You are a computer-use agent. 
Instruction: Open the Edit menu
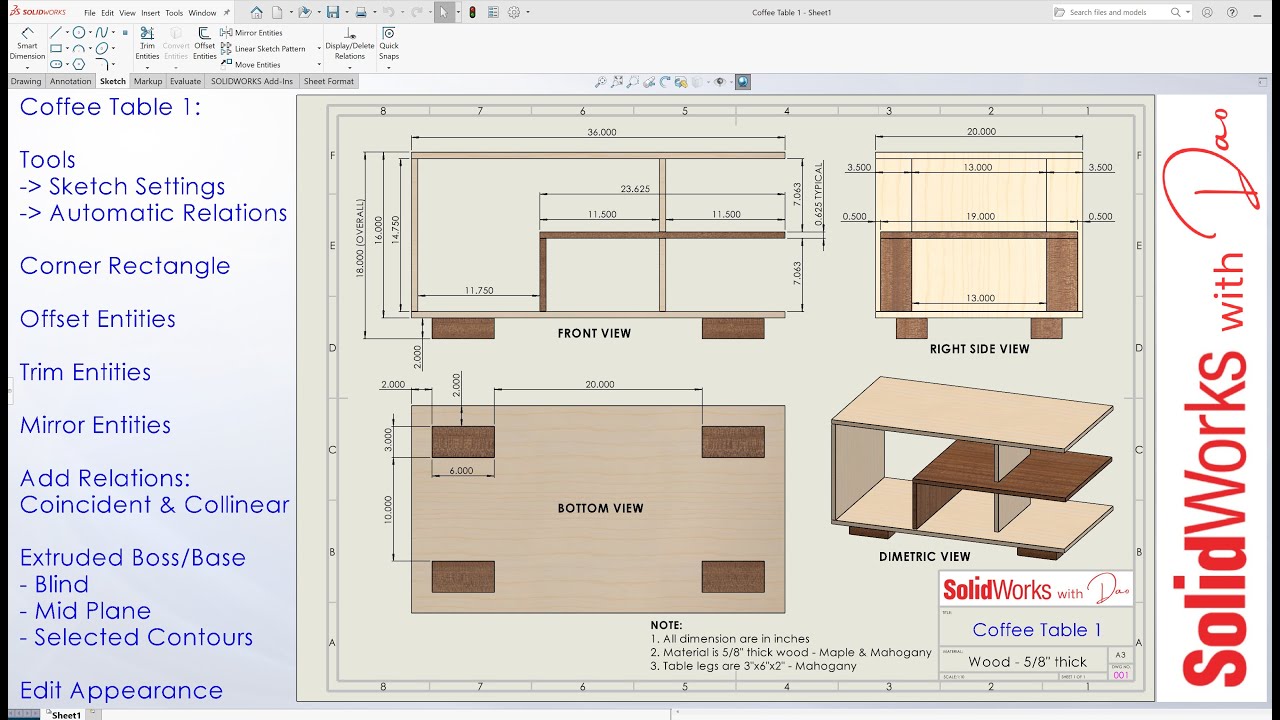click(x=107, y=13)
